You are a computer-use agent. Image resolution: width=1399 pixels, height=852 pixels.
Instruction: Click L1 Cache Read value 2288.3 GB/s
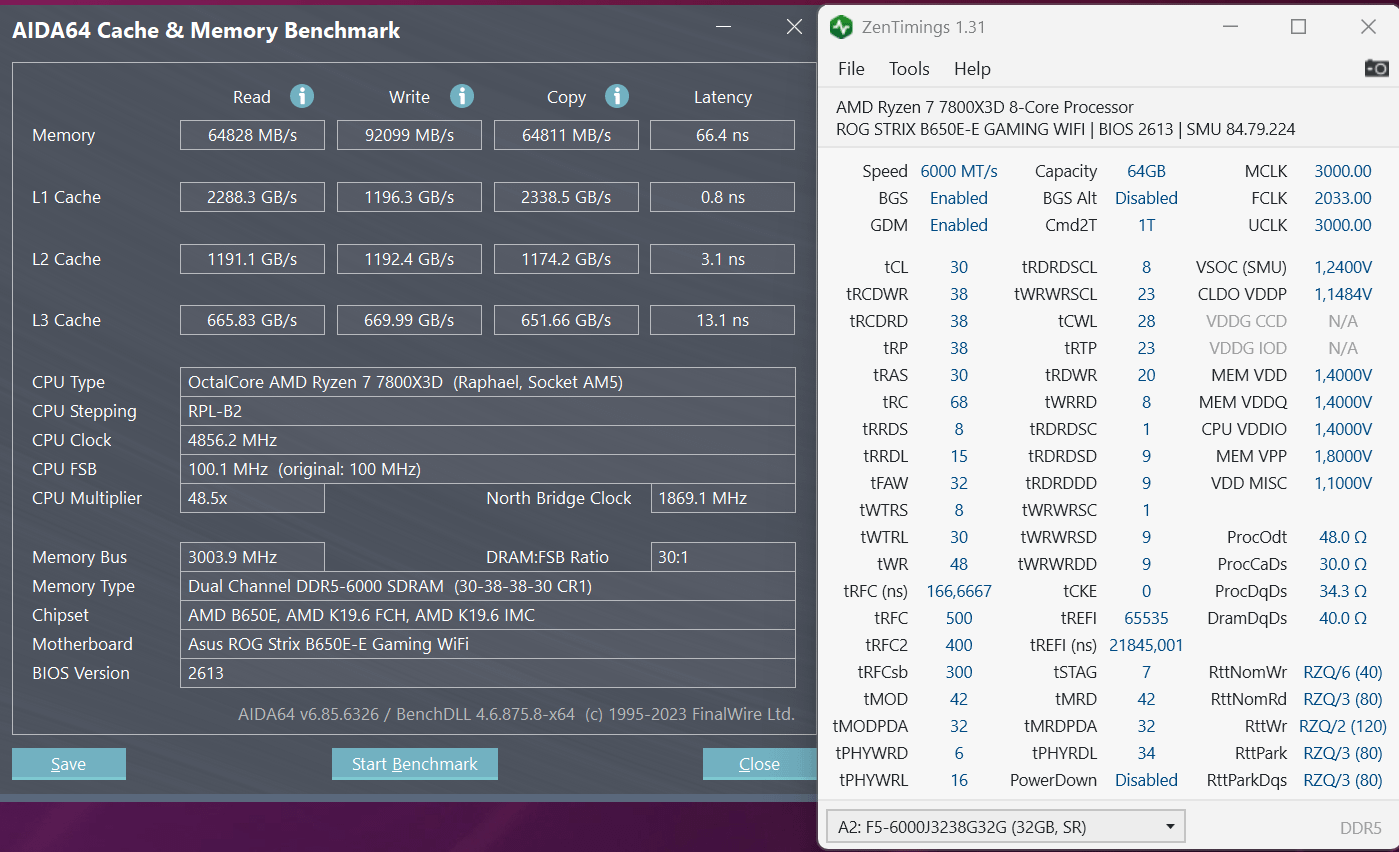[x=252, y=197]
